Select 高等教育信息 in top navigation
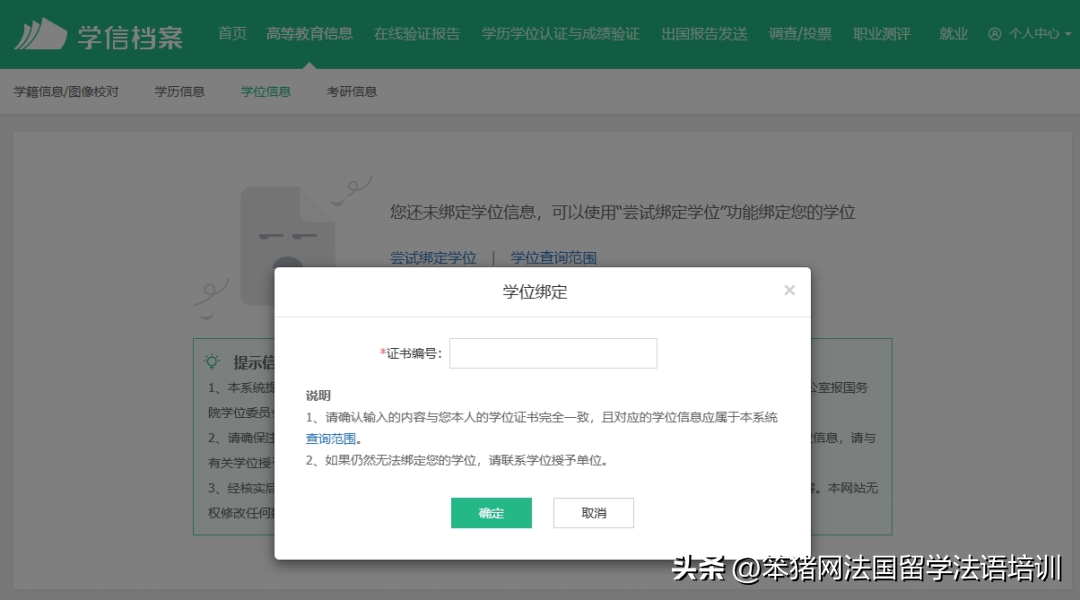The image size is (1080, 600). coord(309,34)
